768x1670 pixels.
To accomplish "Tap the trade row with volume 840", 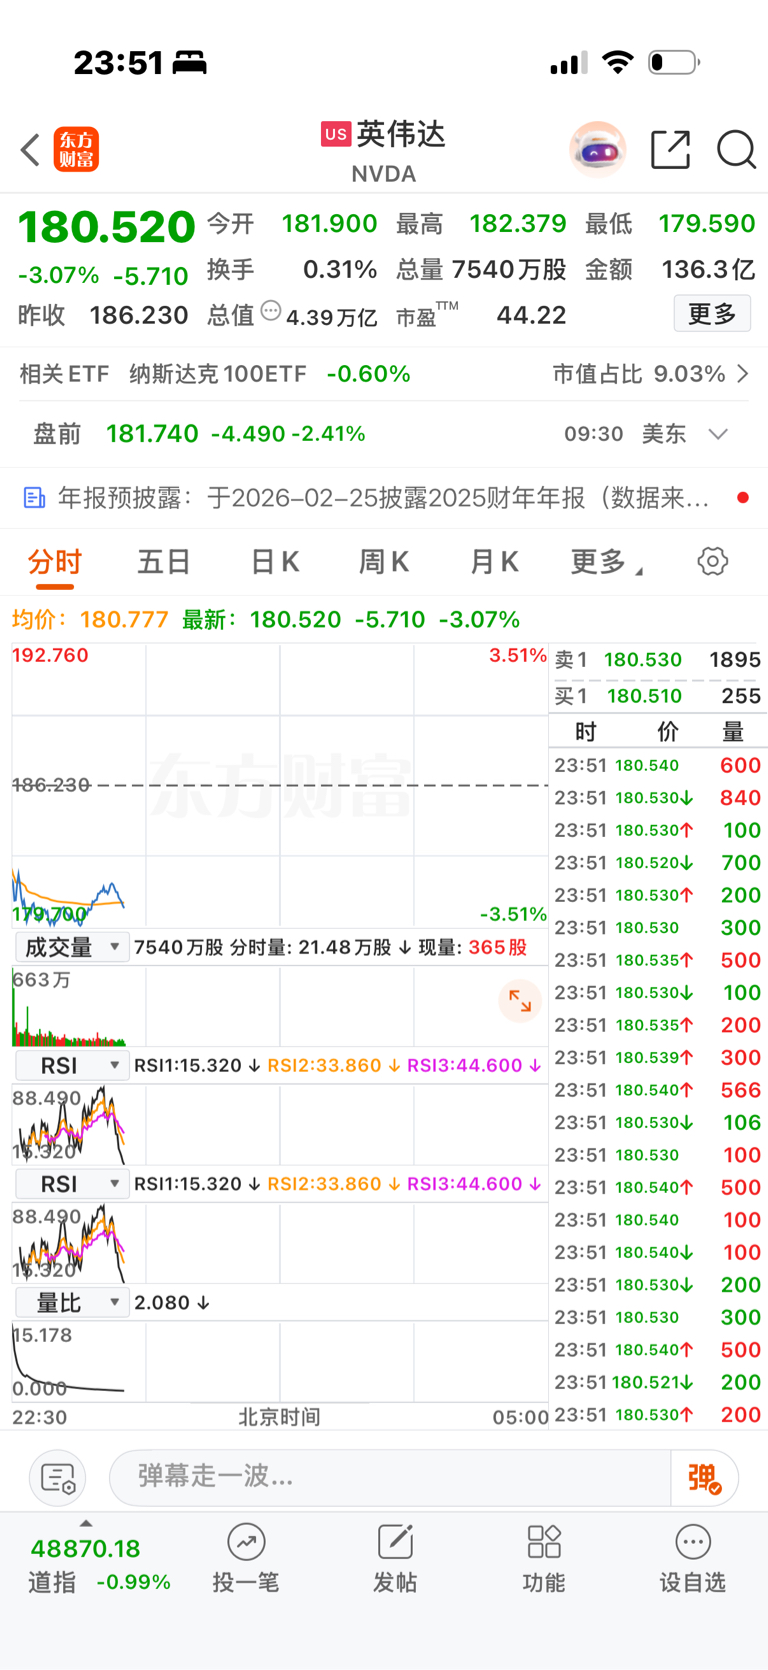I will point(658,798).
